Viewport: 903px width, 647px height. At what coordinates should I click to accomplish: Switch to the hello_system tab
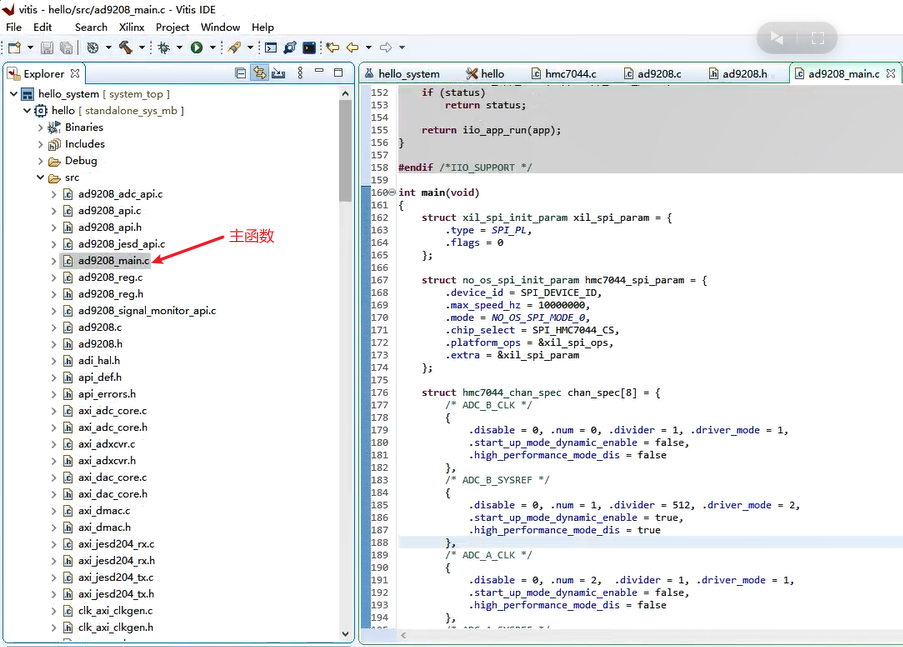pyautogui.click(x=401, y=74)
